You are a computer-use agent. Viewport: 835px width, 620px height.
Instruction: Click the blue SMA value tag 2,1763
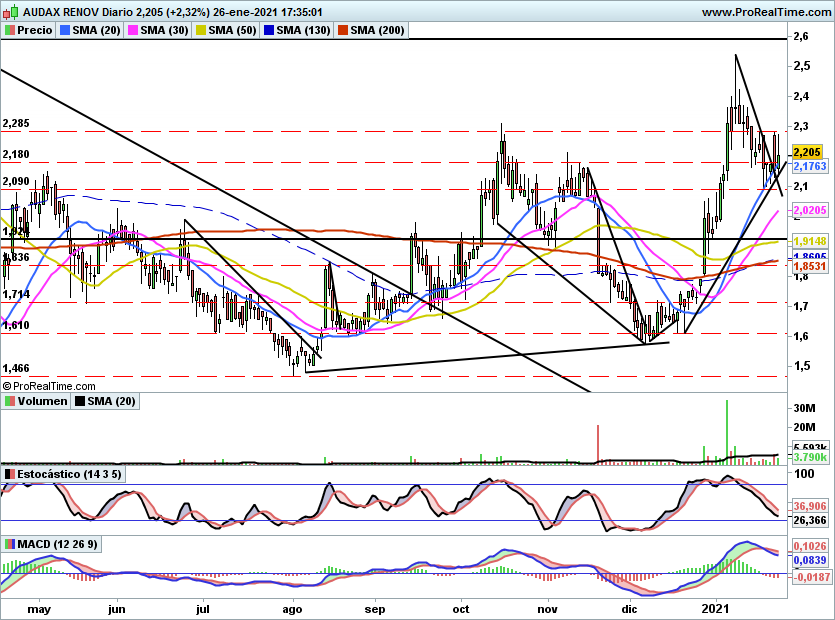tap(810, 166)
